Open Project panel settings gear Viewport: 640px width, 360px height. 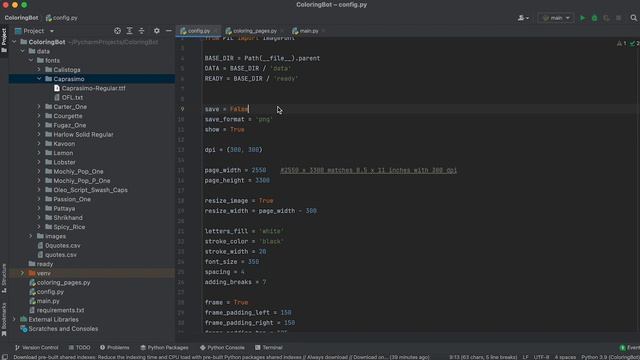[x=157, y=31]
